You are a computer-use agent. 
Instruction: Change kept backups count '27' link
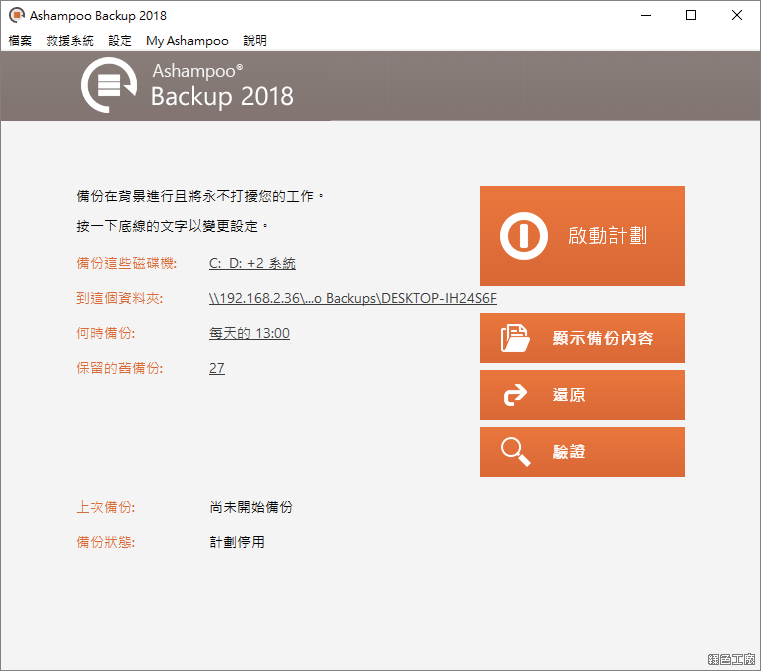point(217,368)
